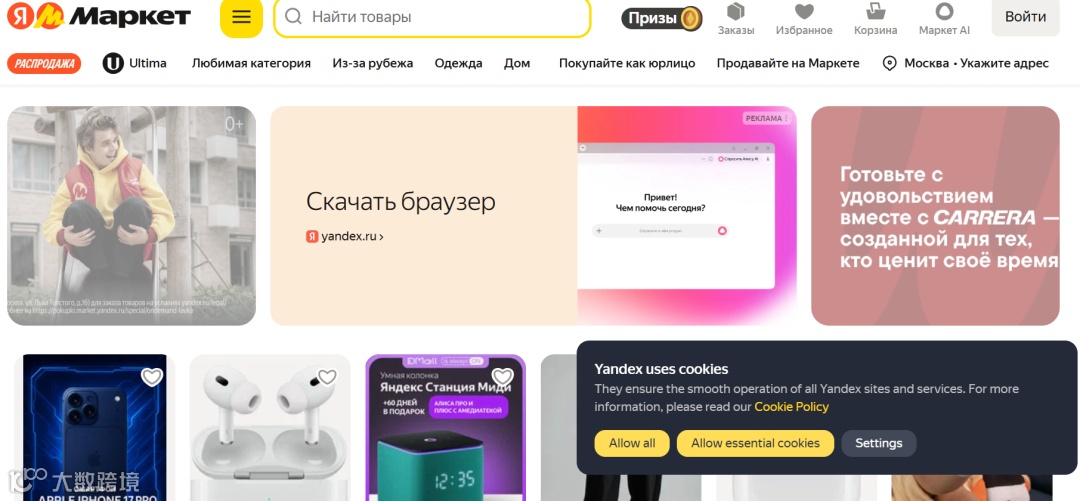The image size is (1080, 501).
Task: Open Москва address location selector
Action: coord(966,63)
